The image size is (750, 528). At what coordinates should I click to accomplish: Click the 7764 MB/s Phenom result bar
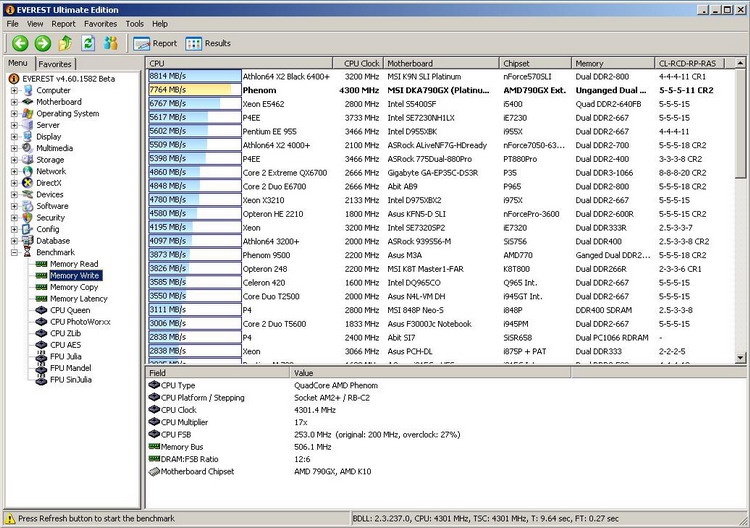tap(195, 90)
